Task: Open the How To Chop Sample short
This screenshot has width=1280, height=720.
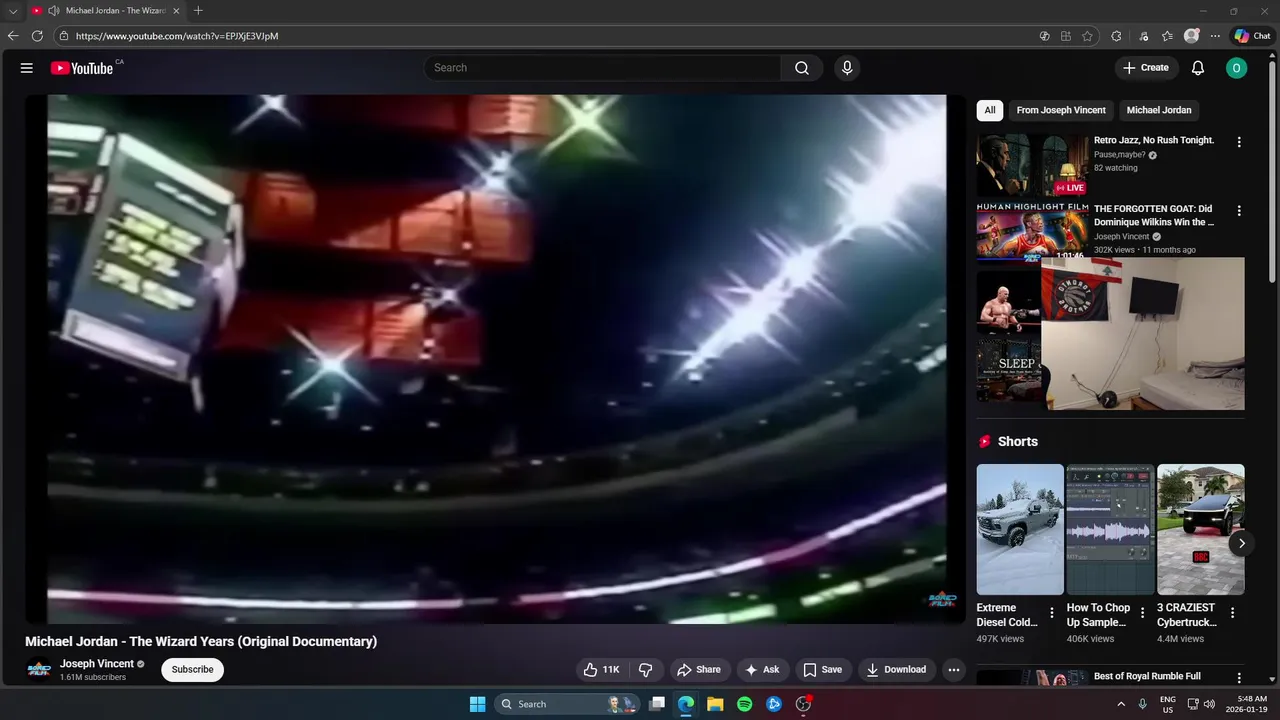Action: point(1110,529)
